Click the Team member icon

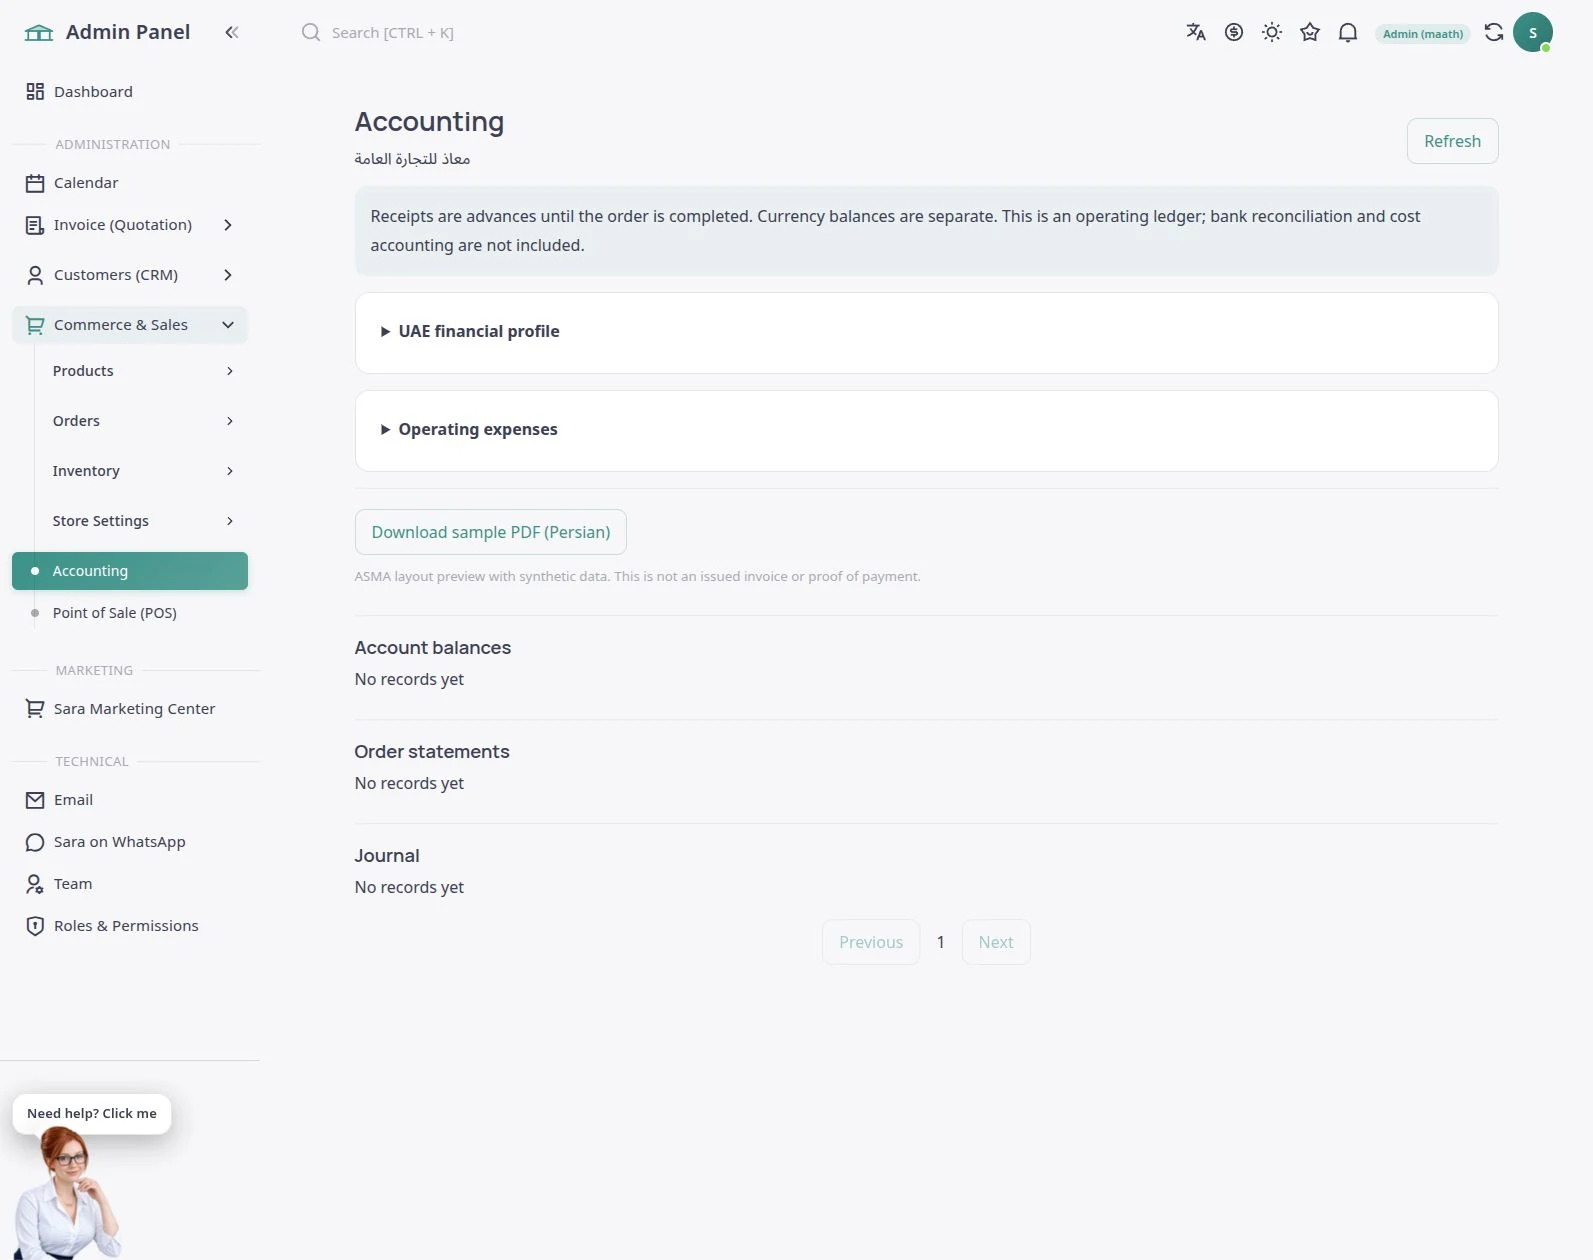tap(35, 884)
